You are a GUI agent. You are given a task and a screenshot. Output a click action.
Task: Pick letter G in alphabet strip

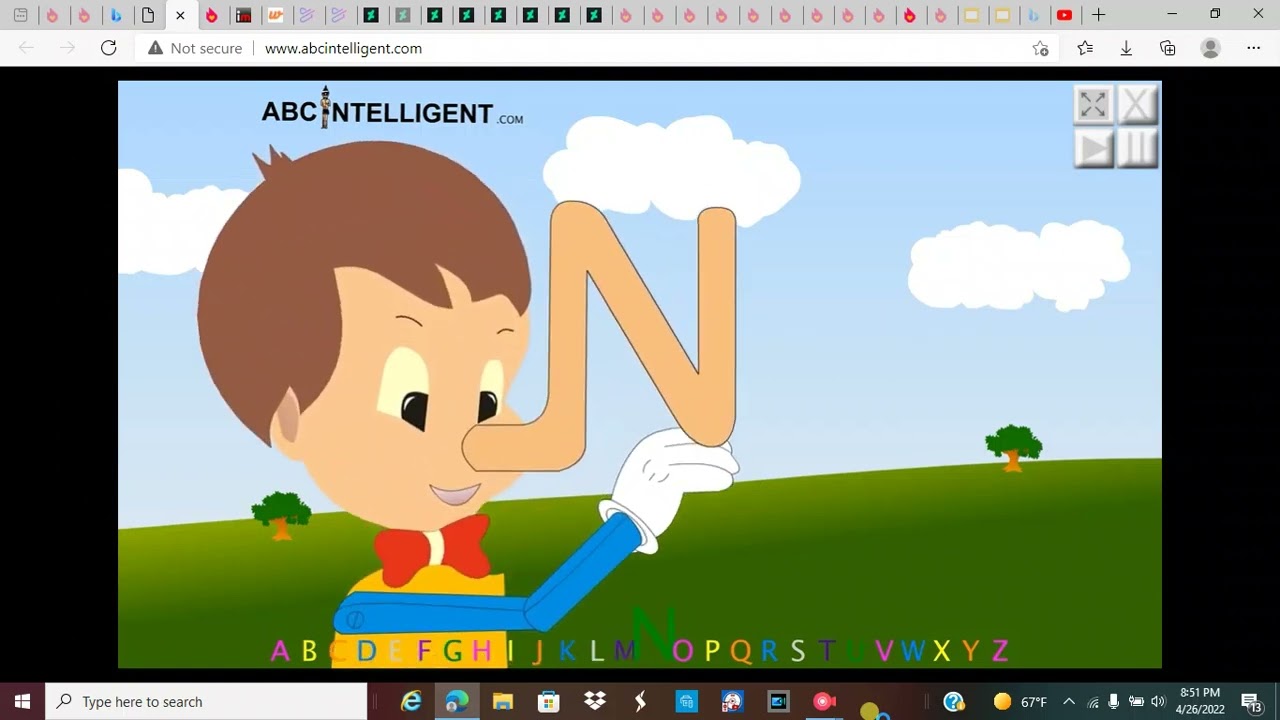pos(453,652)
